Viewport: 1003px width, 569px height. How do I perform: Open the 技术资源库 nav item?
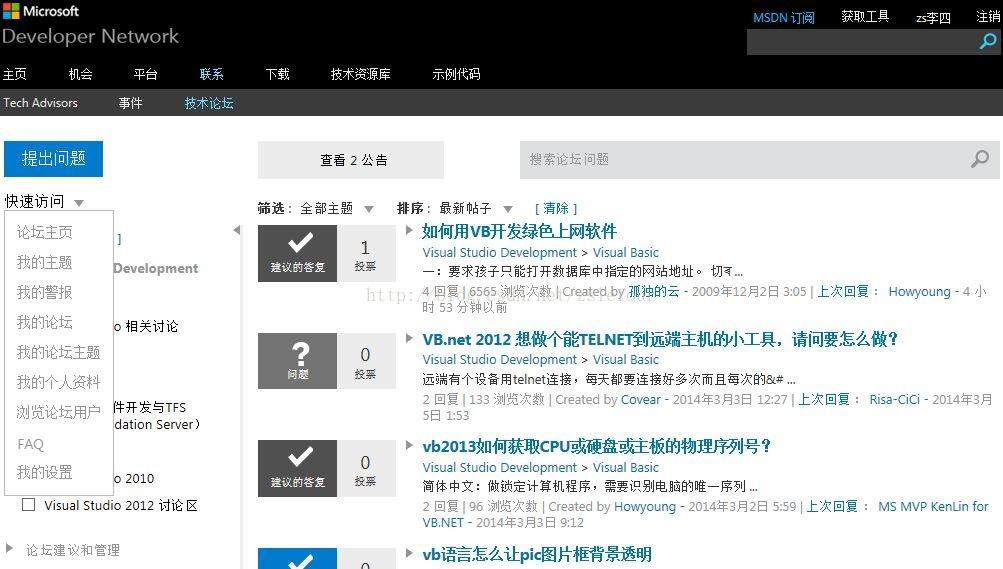click(361, 74)
